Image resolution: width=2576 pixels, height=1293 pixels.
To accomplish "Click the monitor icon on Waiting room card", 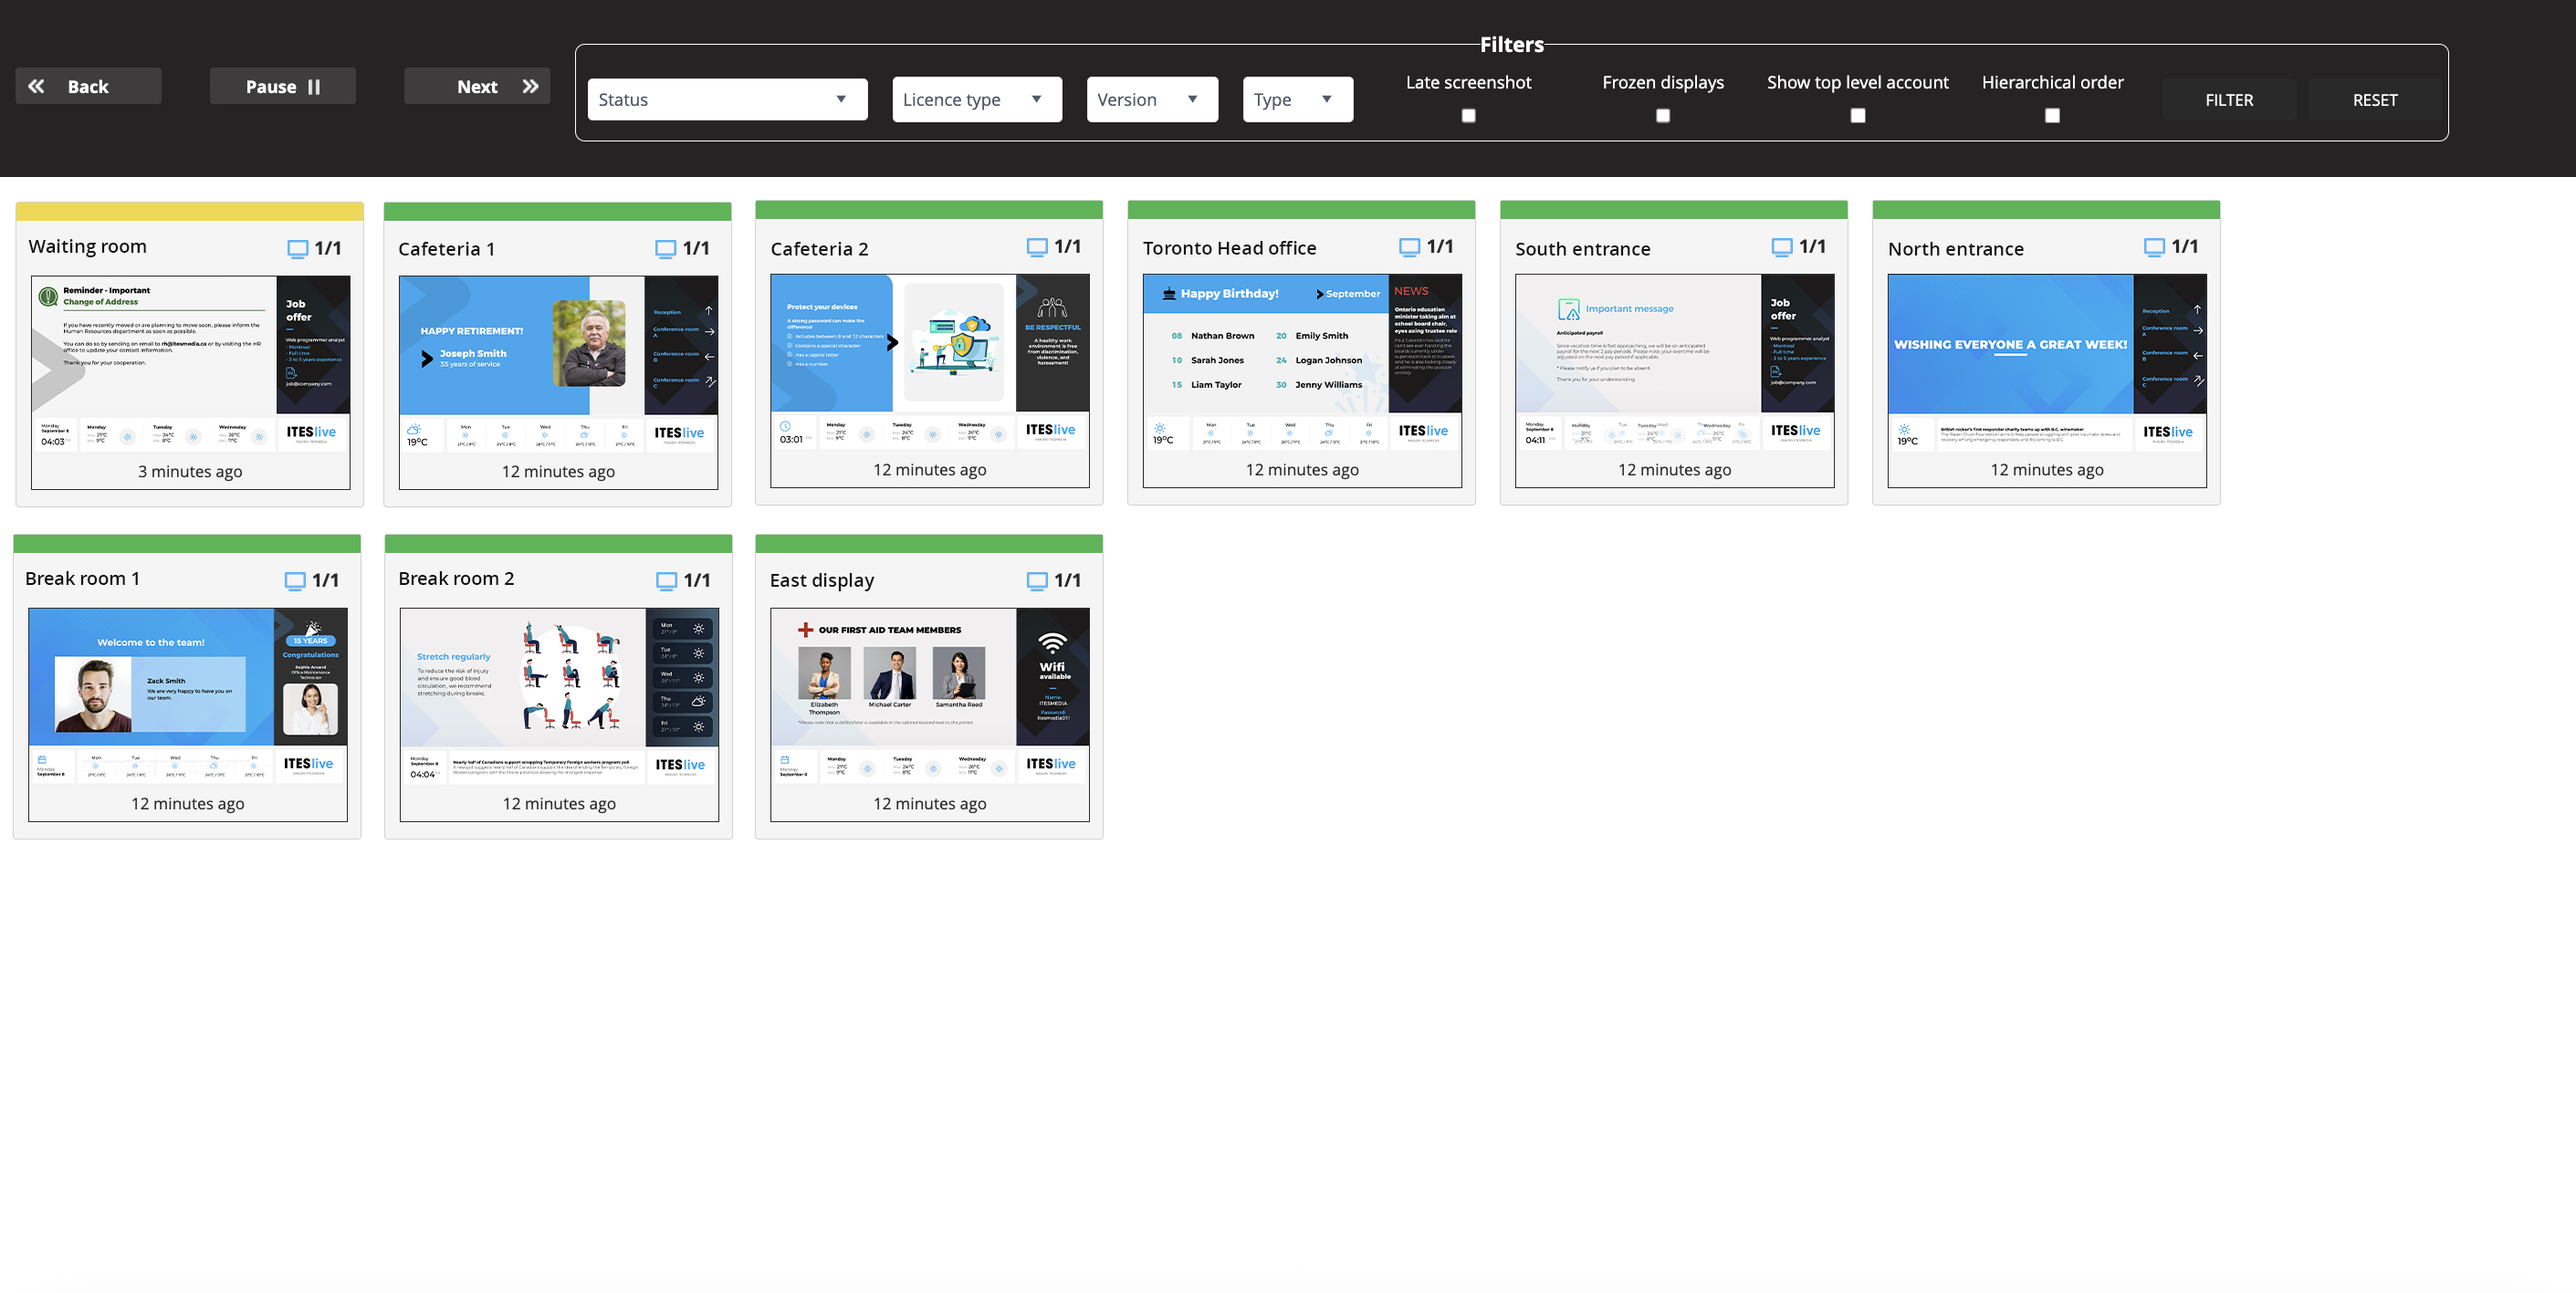I will click(297, 249).
